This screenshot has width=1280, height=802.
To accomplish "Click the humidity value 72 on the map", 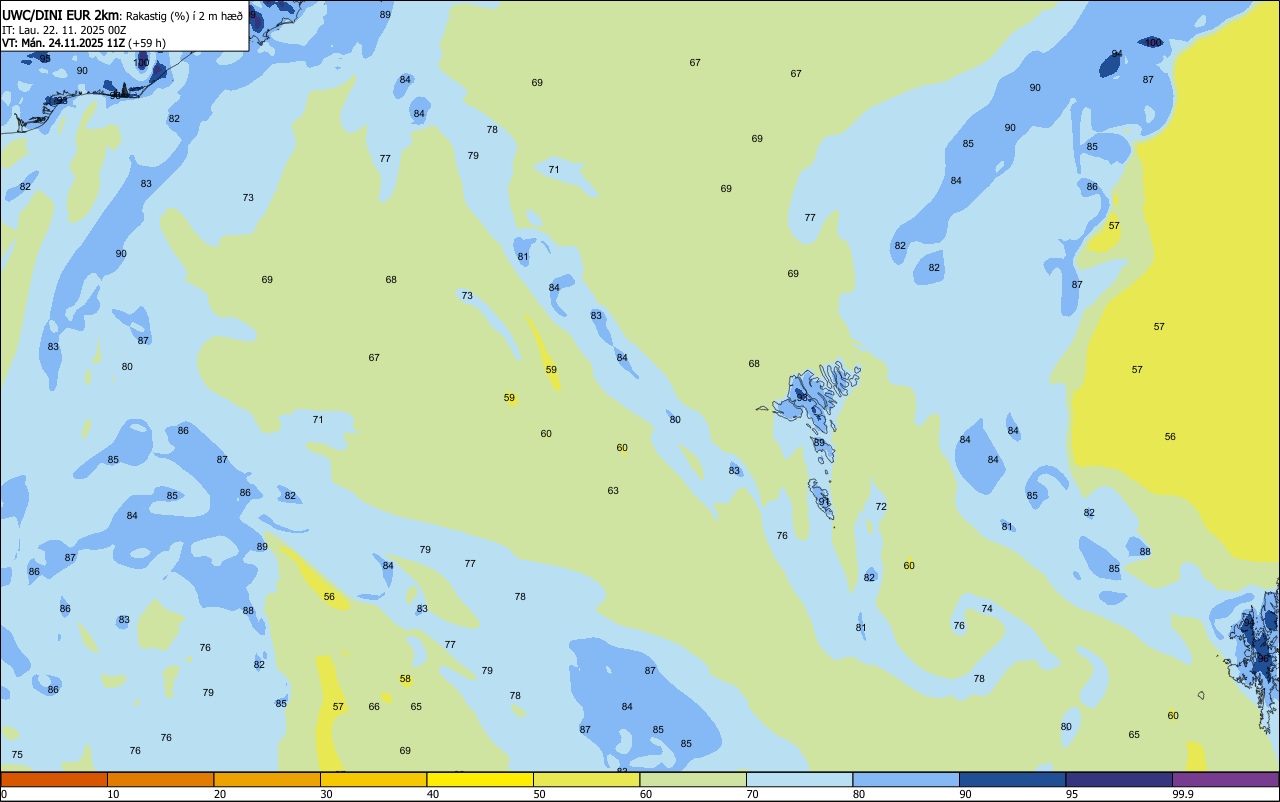I will pos(881,507).
